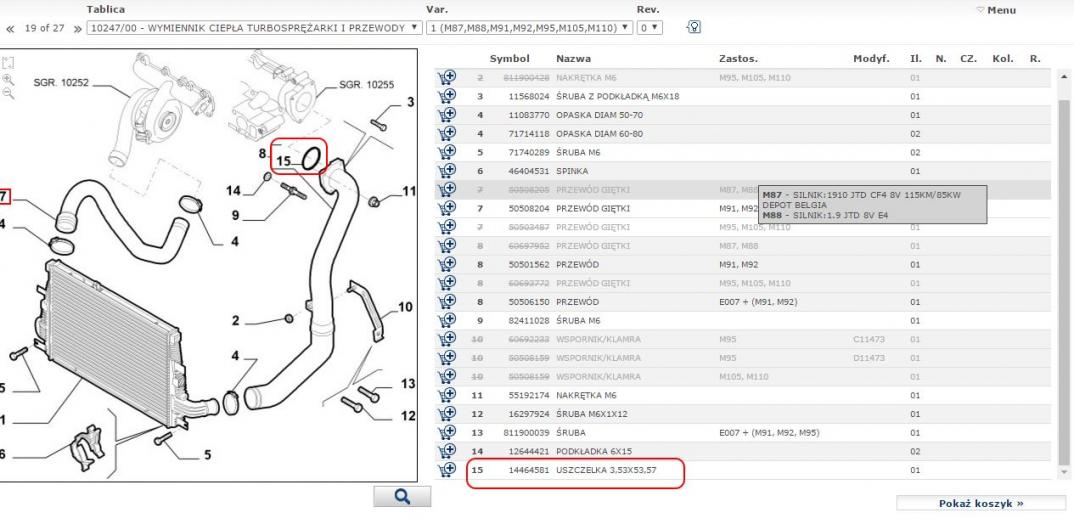Click the Zastos. column header
The width and height of the screenshot is (1074, 524).
coord(738,59)
